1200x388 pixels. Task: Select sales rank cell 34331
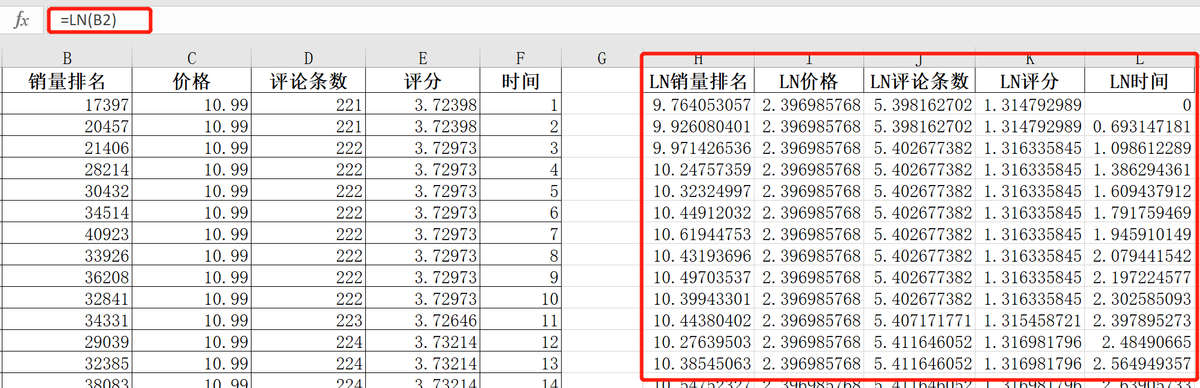point(66,322)
